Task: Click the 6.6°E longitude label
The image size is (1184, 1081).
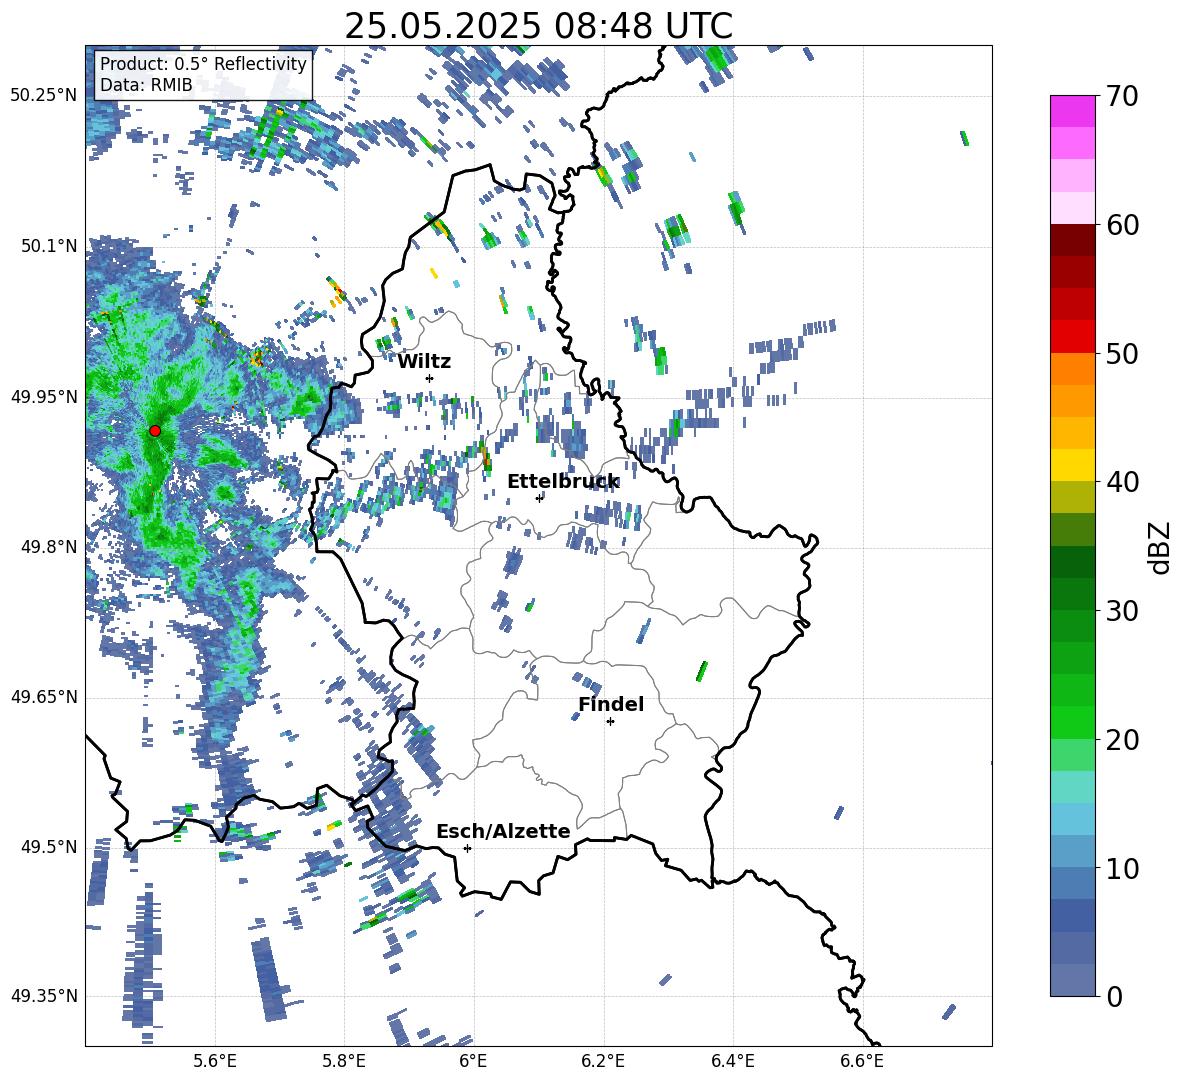Action: (862, 1061)
